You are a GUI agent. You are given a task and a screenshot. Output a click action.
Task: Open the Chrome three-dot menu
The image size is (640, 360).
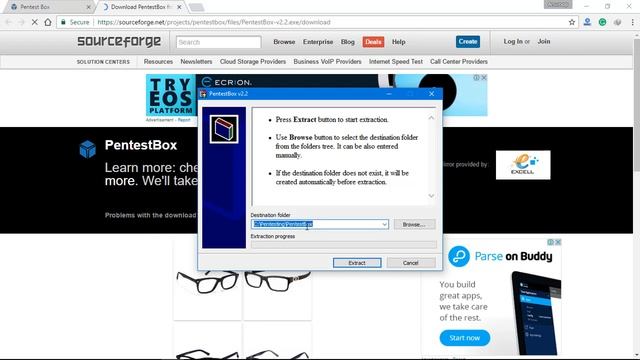coord(632,22)
